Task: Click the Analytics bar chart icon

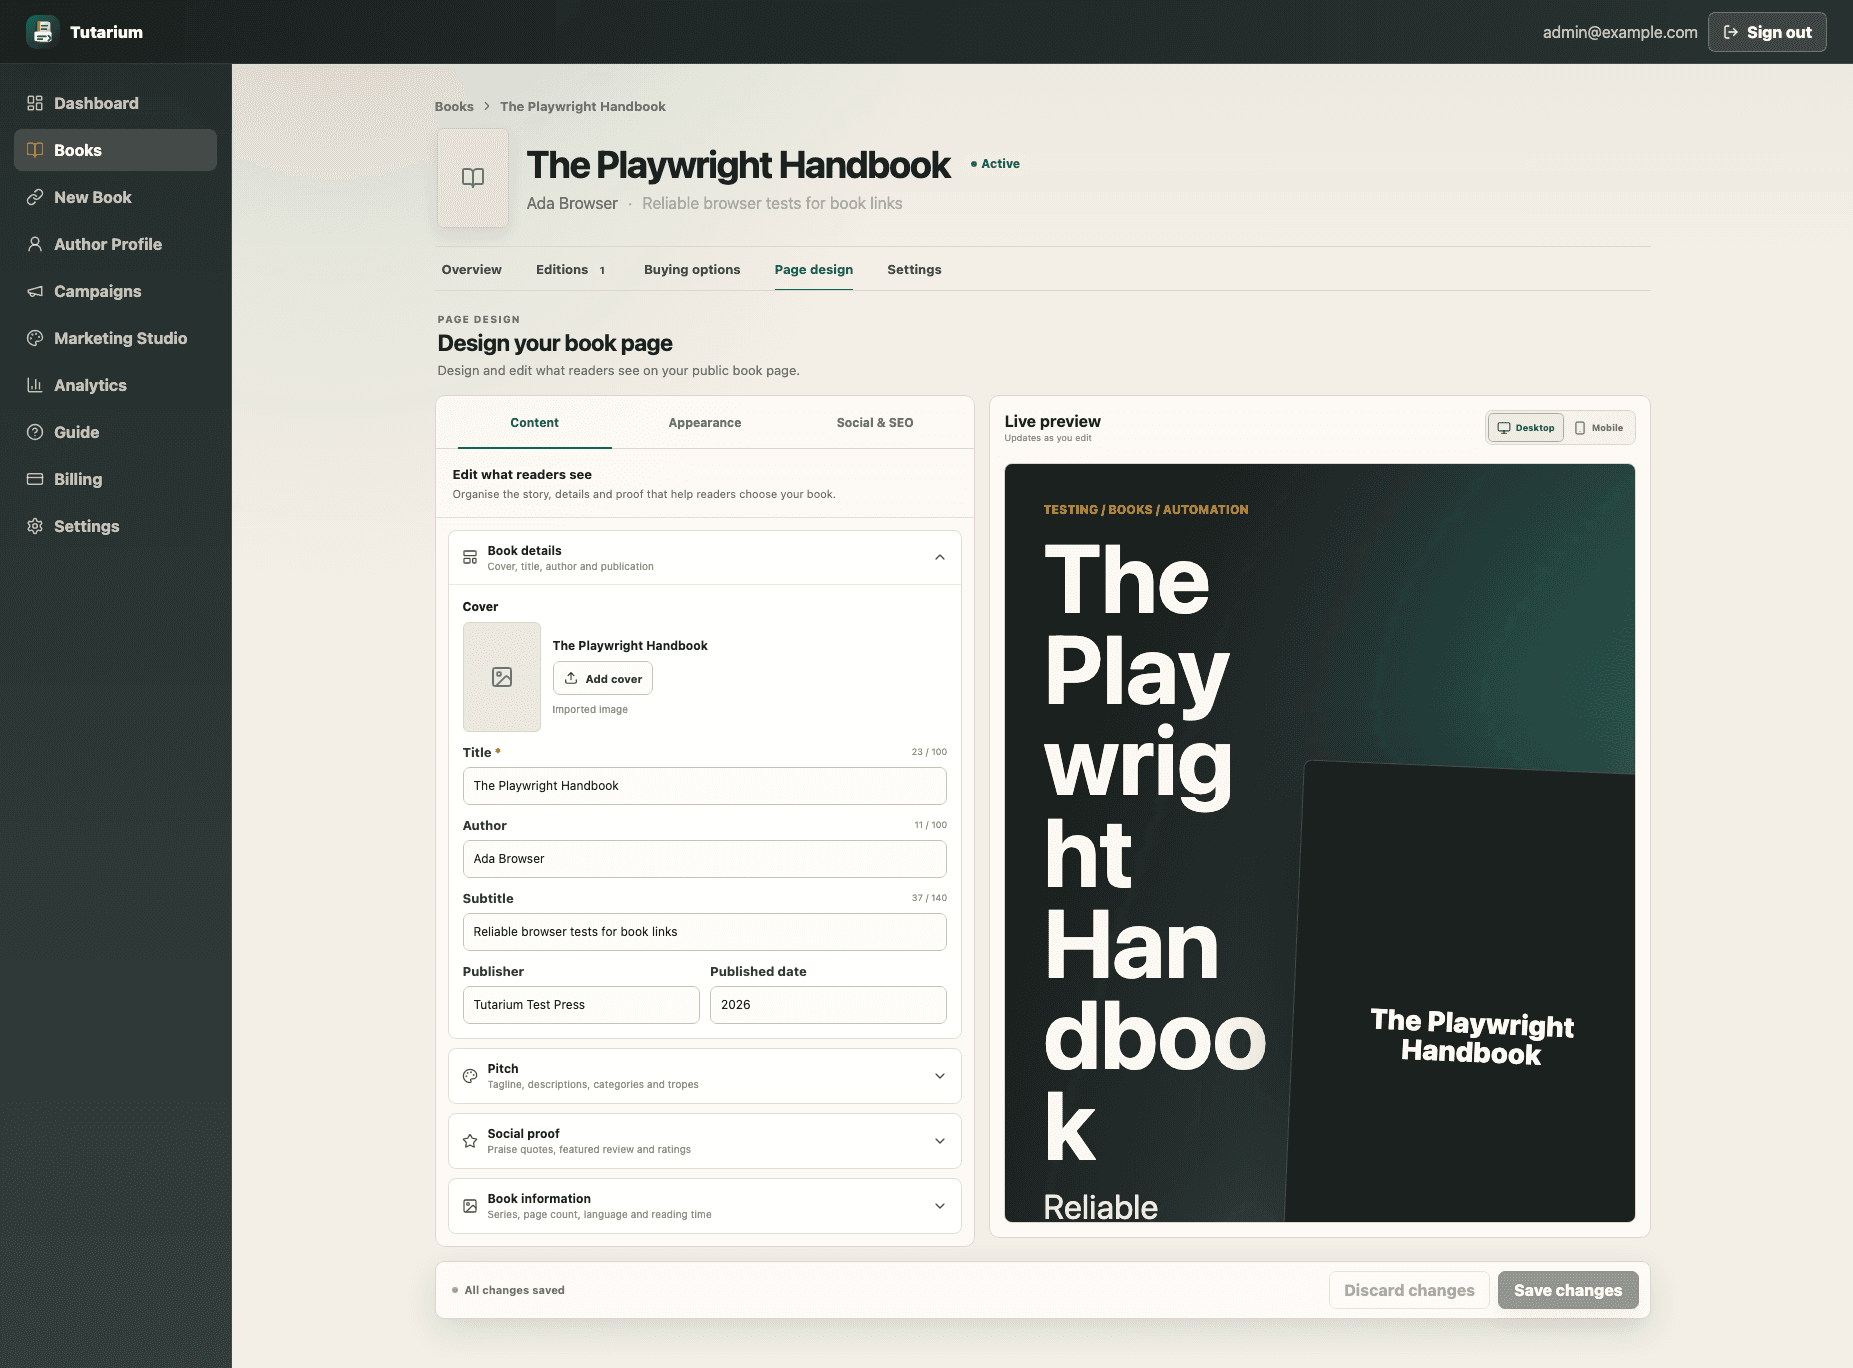Action: tap(35, 385)
